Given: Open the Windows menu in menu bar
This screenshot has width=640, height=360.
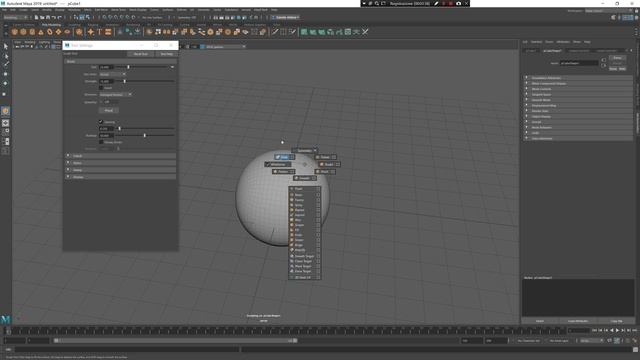Looking at the screenshot, I should pyautogui.click(x=74, y=10).
